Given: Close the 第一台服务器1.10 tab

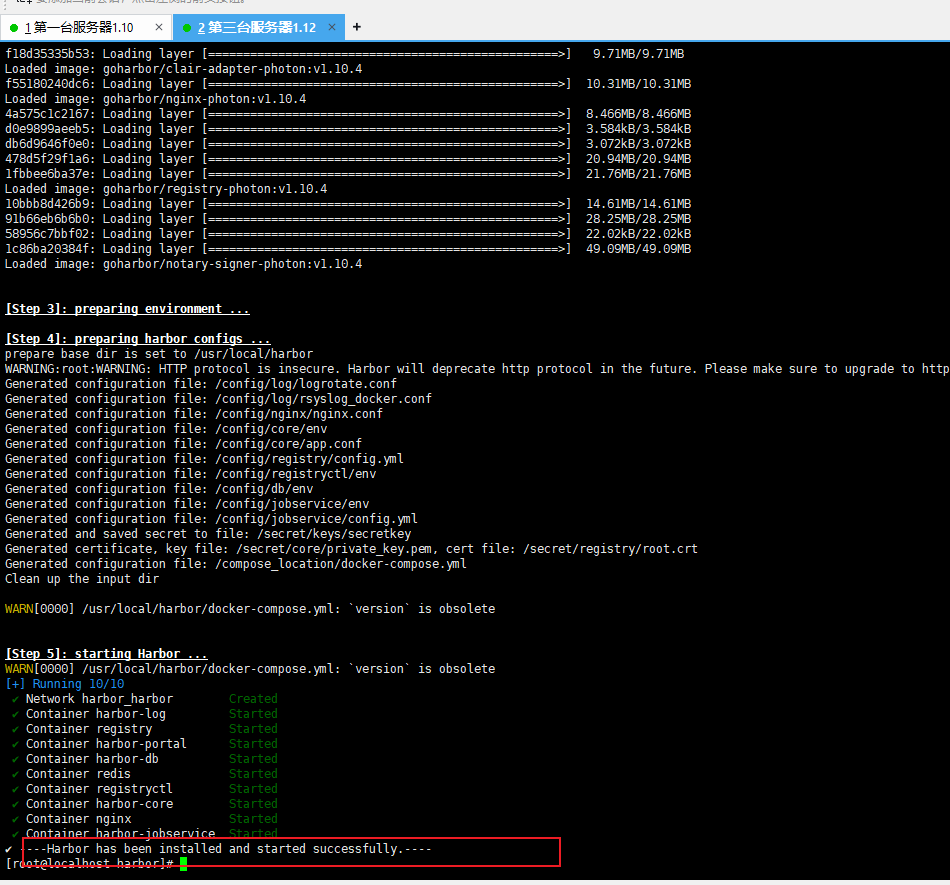Looking at the screenshot, I should 159,27.
